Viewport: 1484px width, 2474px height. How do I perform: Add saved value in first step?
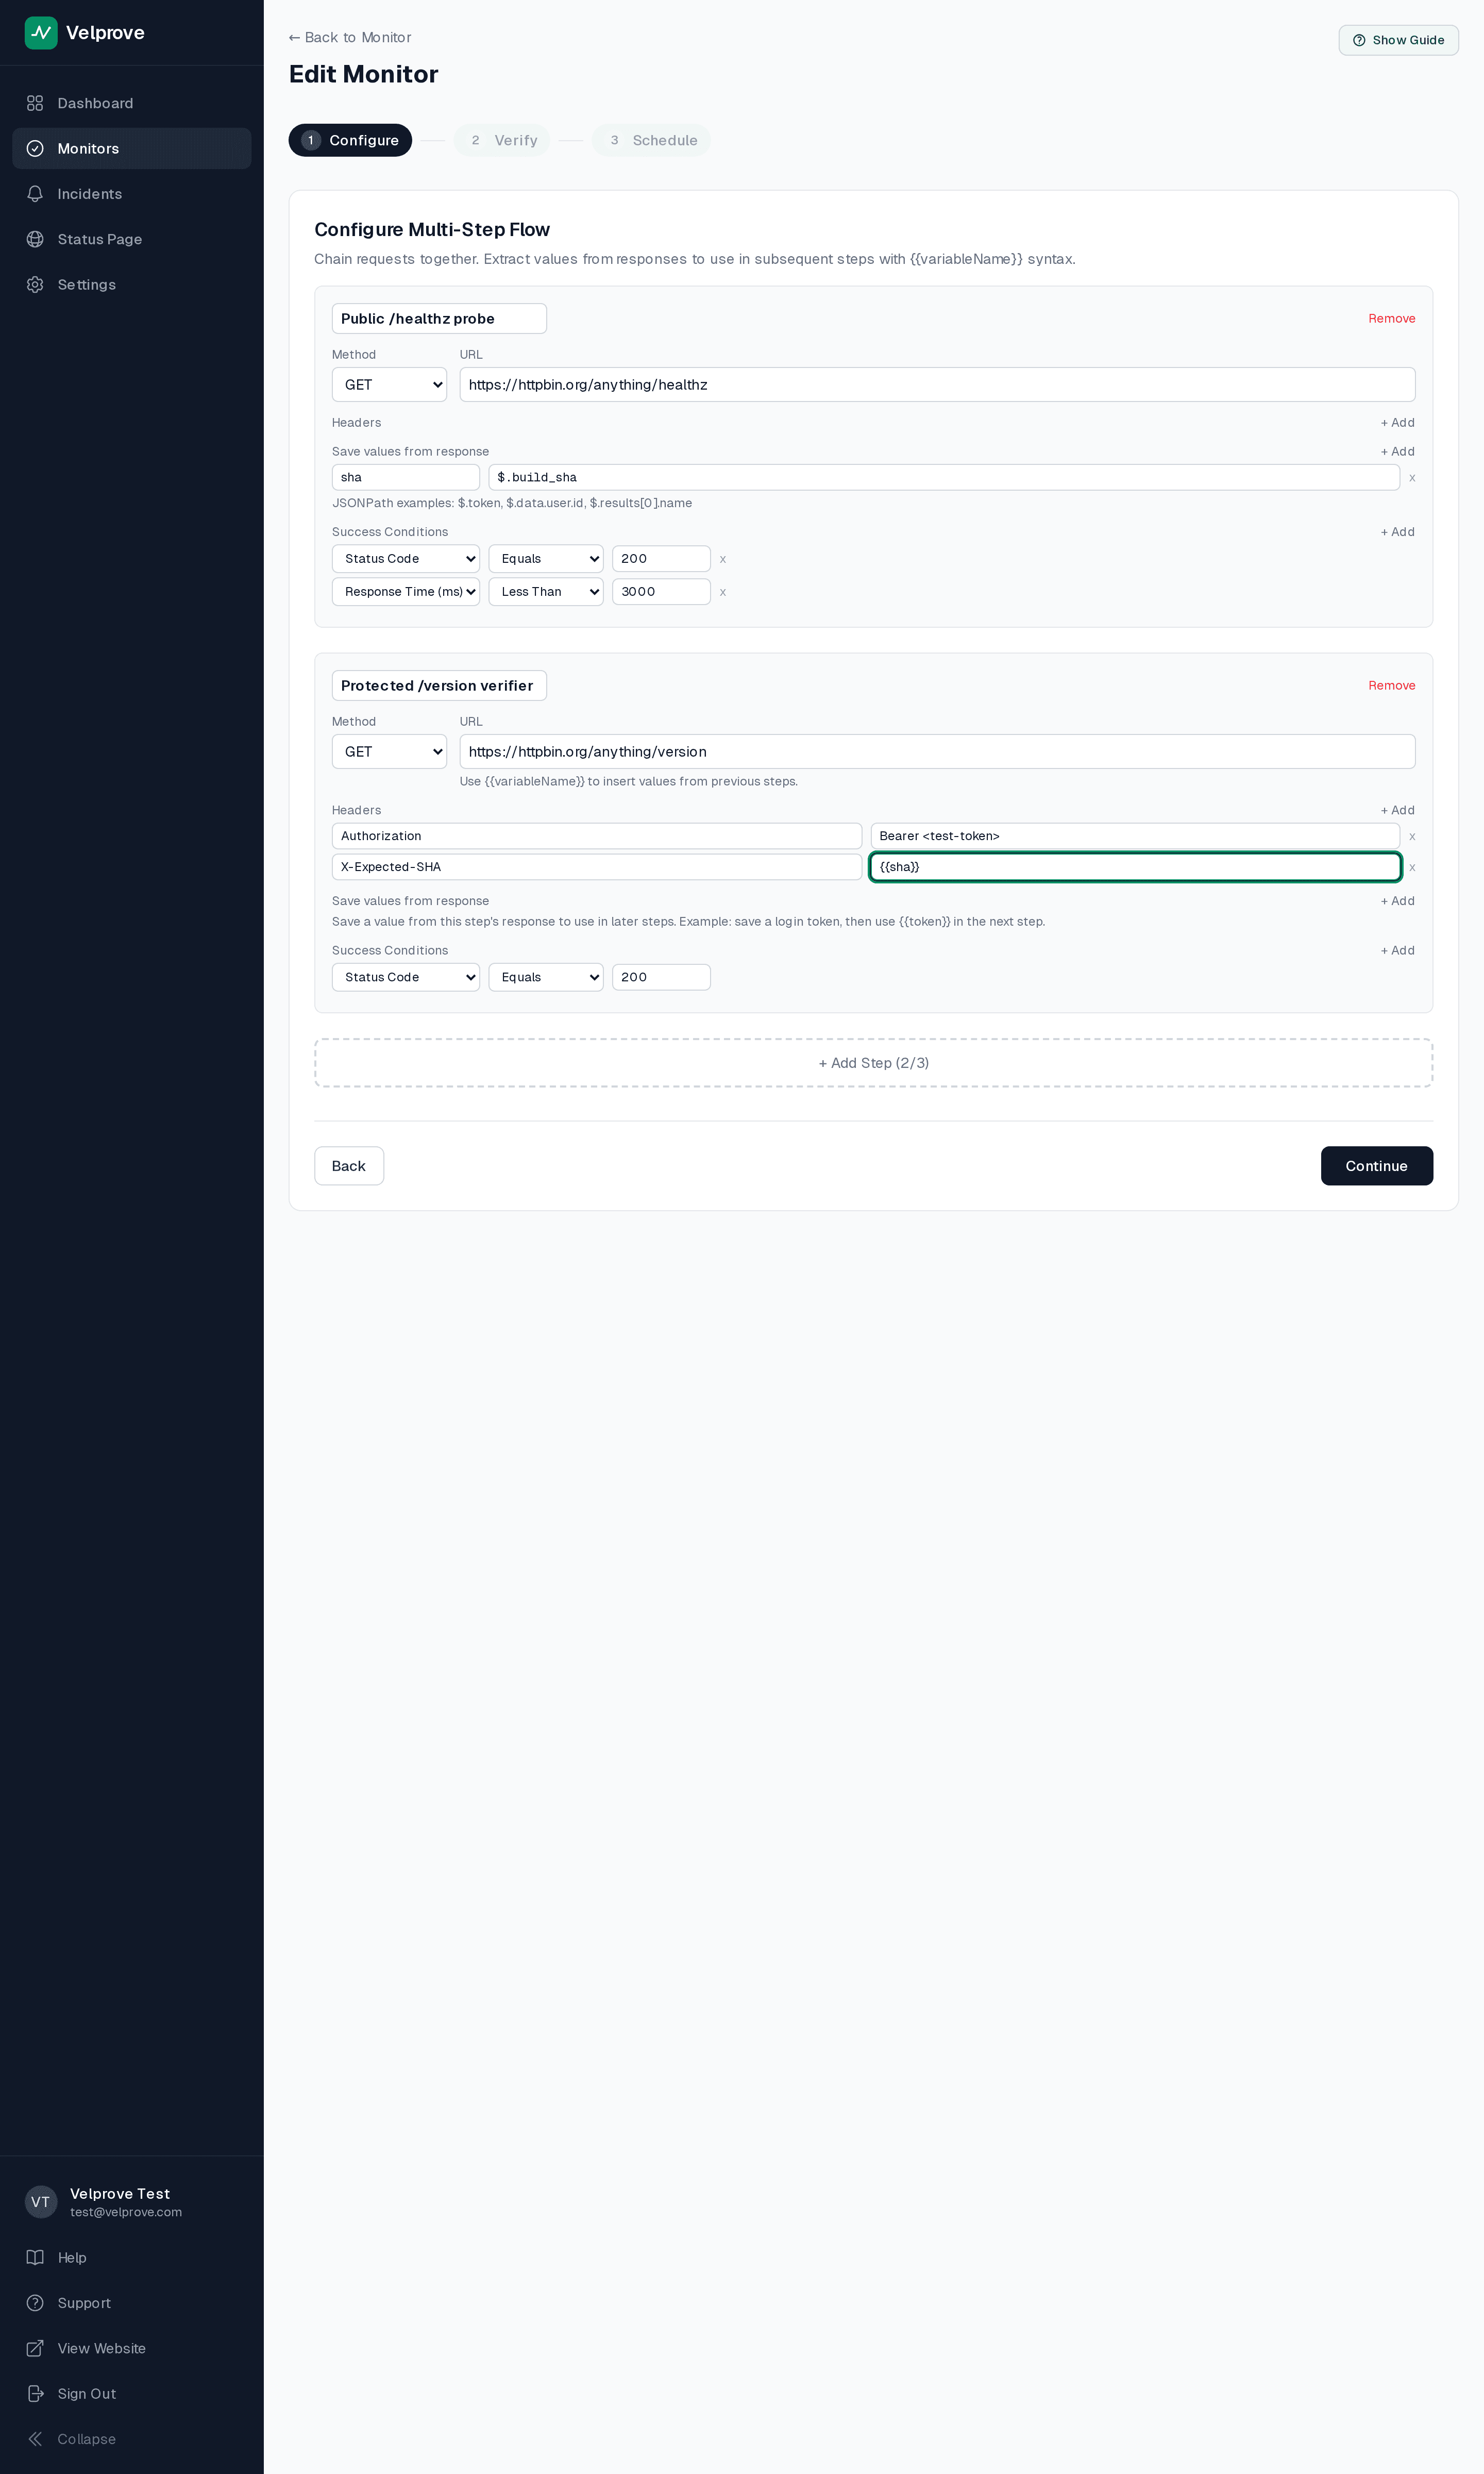(x=1397, y=452)
